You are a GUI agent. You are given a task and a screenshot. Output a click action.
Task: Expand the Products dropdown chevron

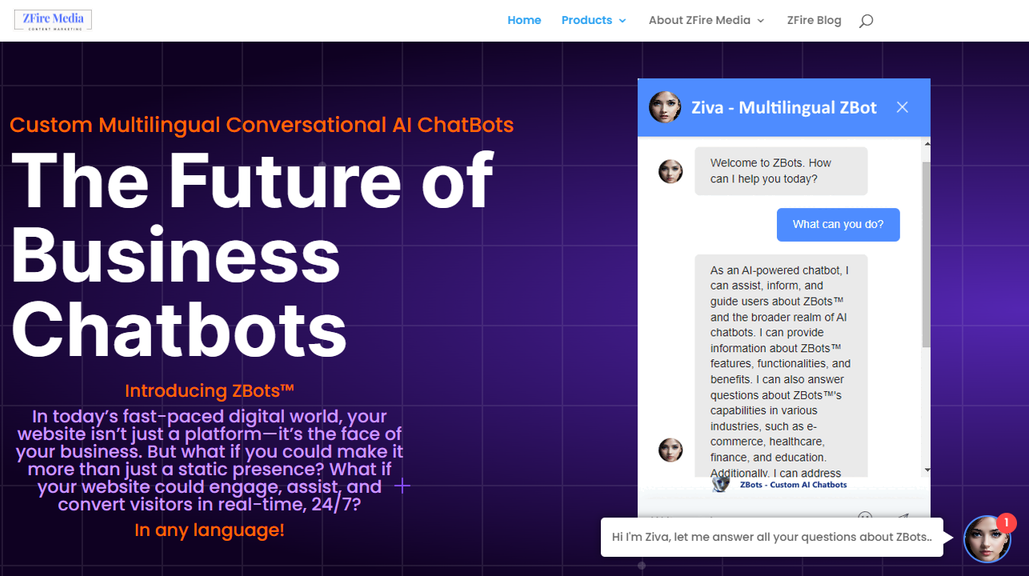pos(622,21)
